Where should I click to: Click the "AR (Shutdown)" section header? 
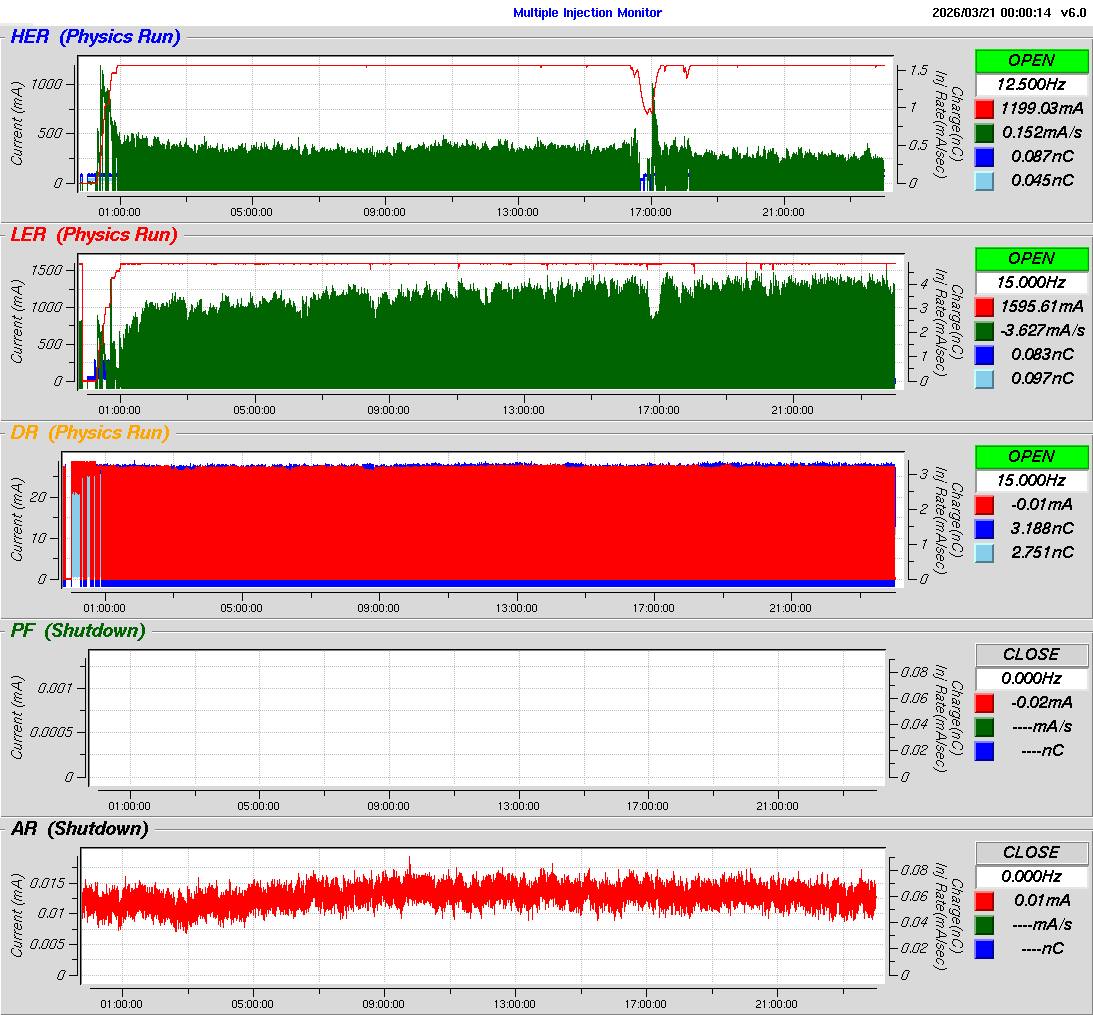click(79, 829)
